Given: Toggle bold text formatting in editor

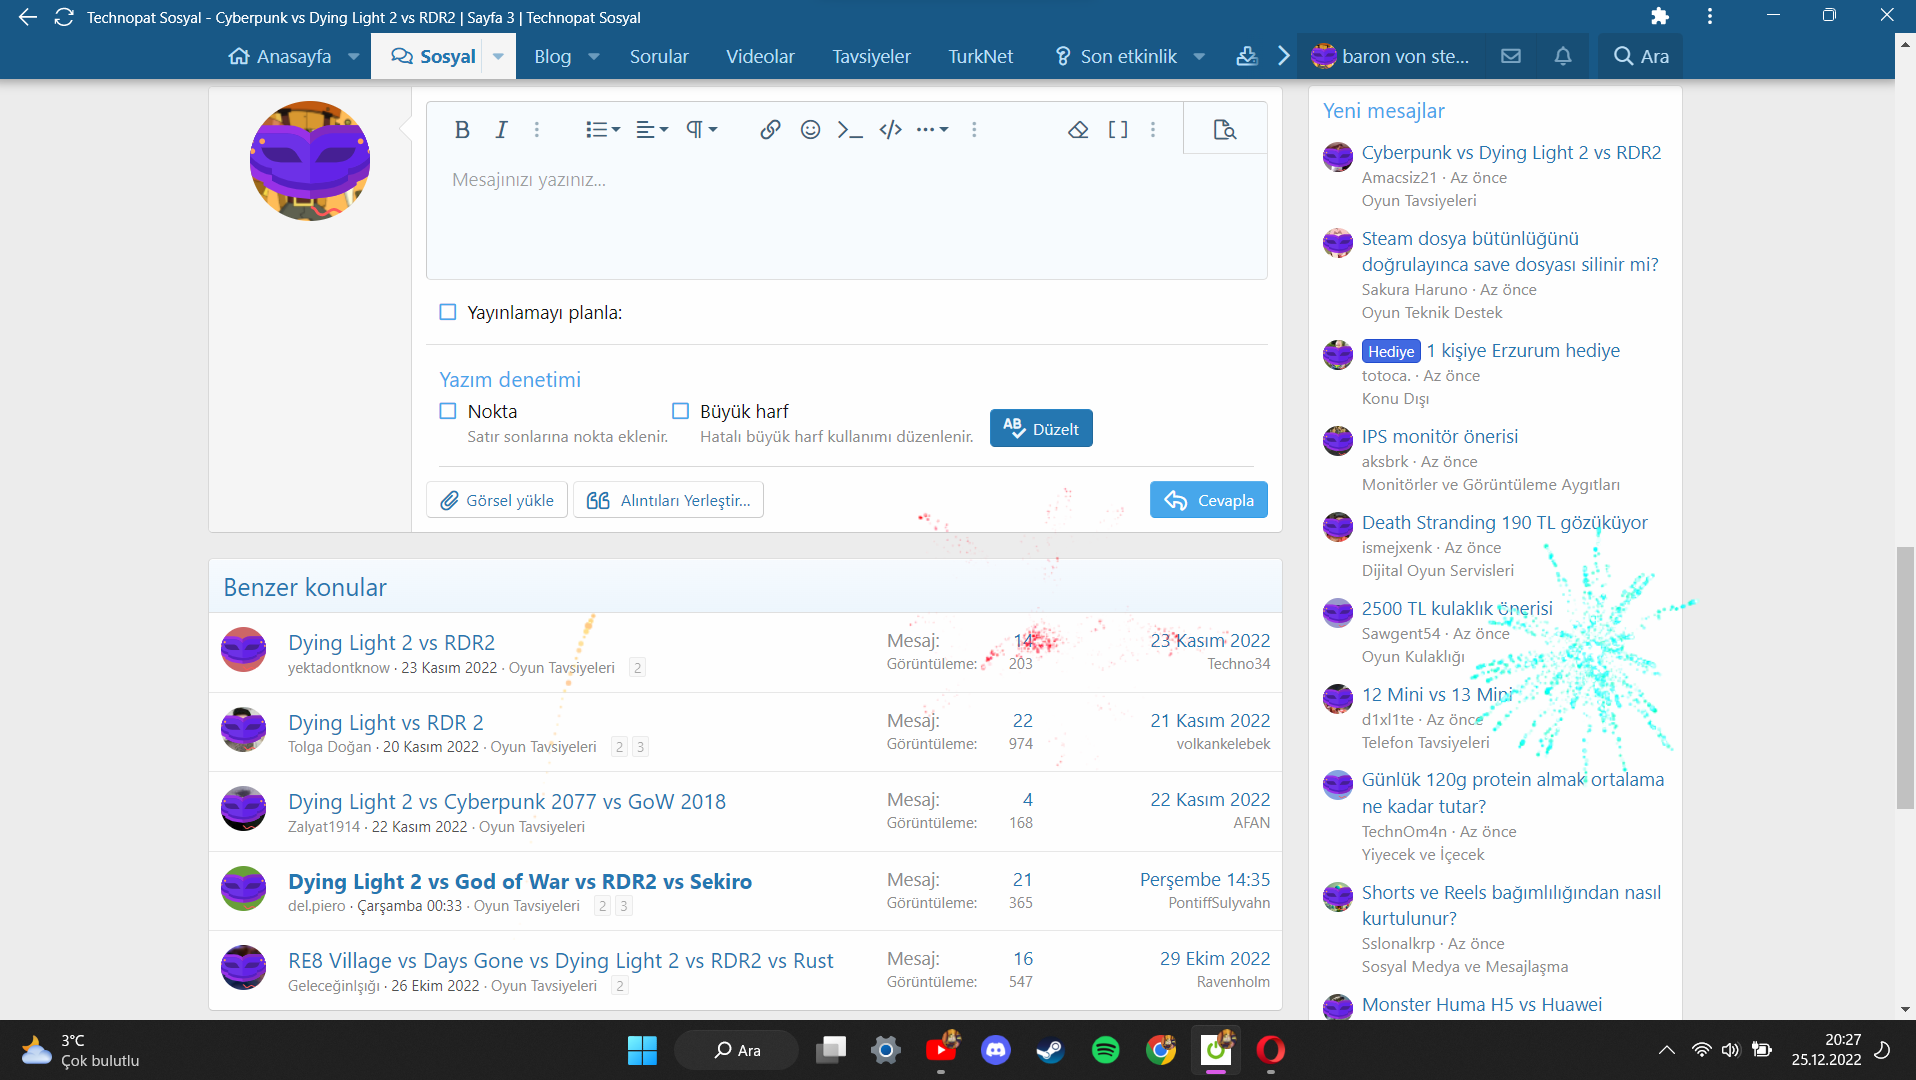Looking at the screenshot, I should (x=462, y=129).
